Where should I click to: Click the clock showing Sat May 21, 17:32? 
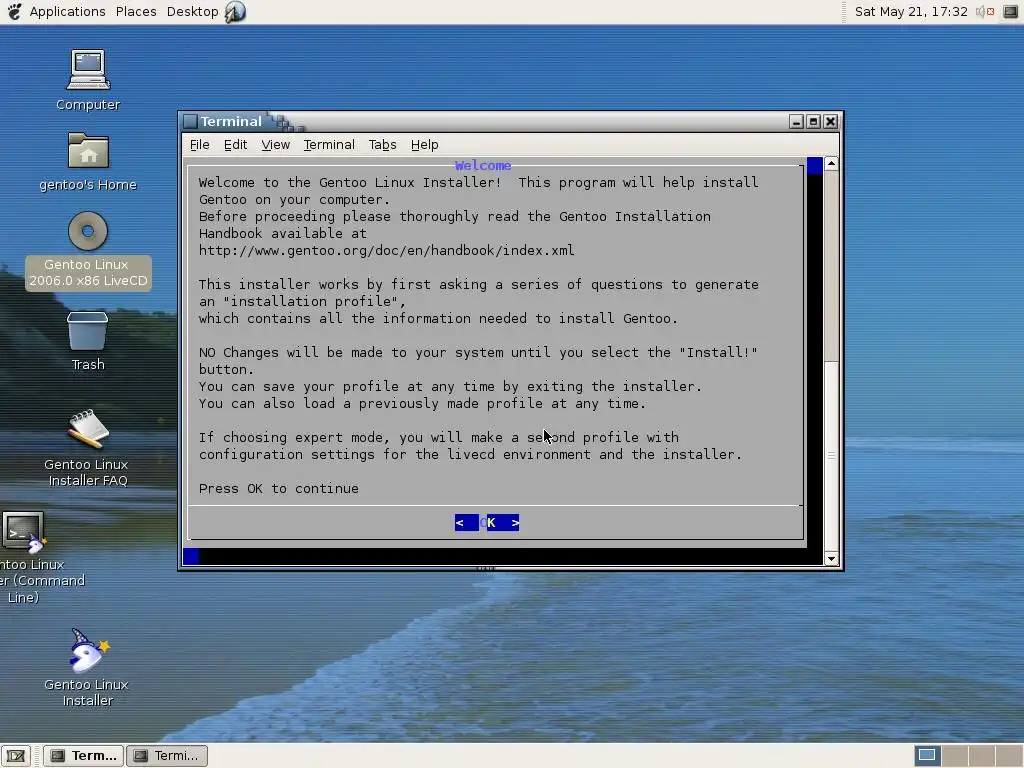(911, 12)
